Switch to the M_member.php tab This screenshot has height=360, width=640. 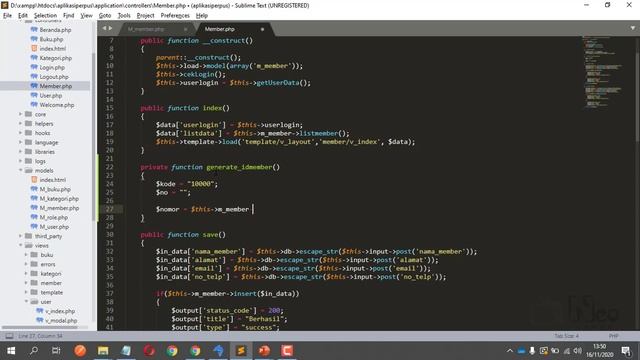tap(146, 29)
